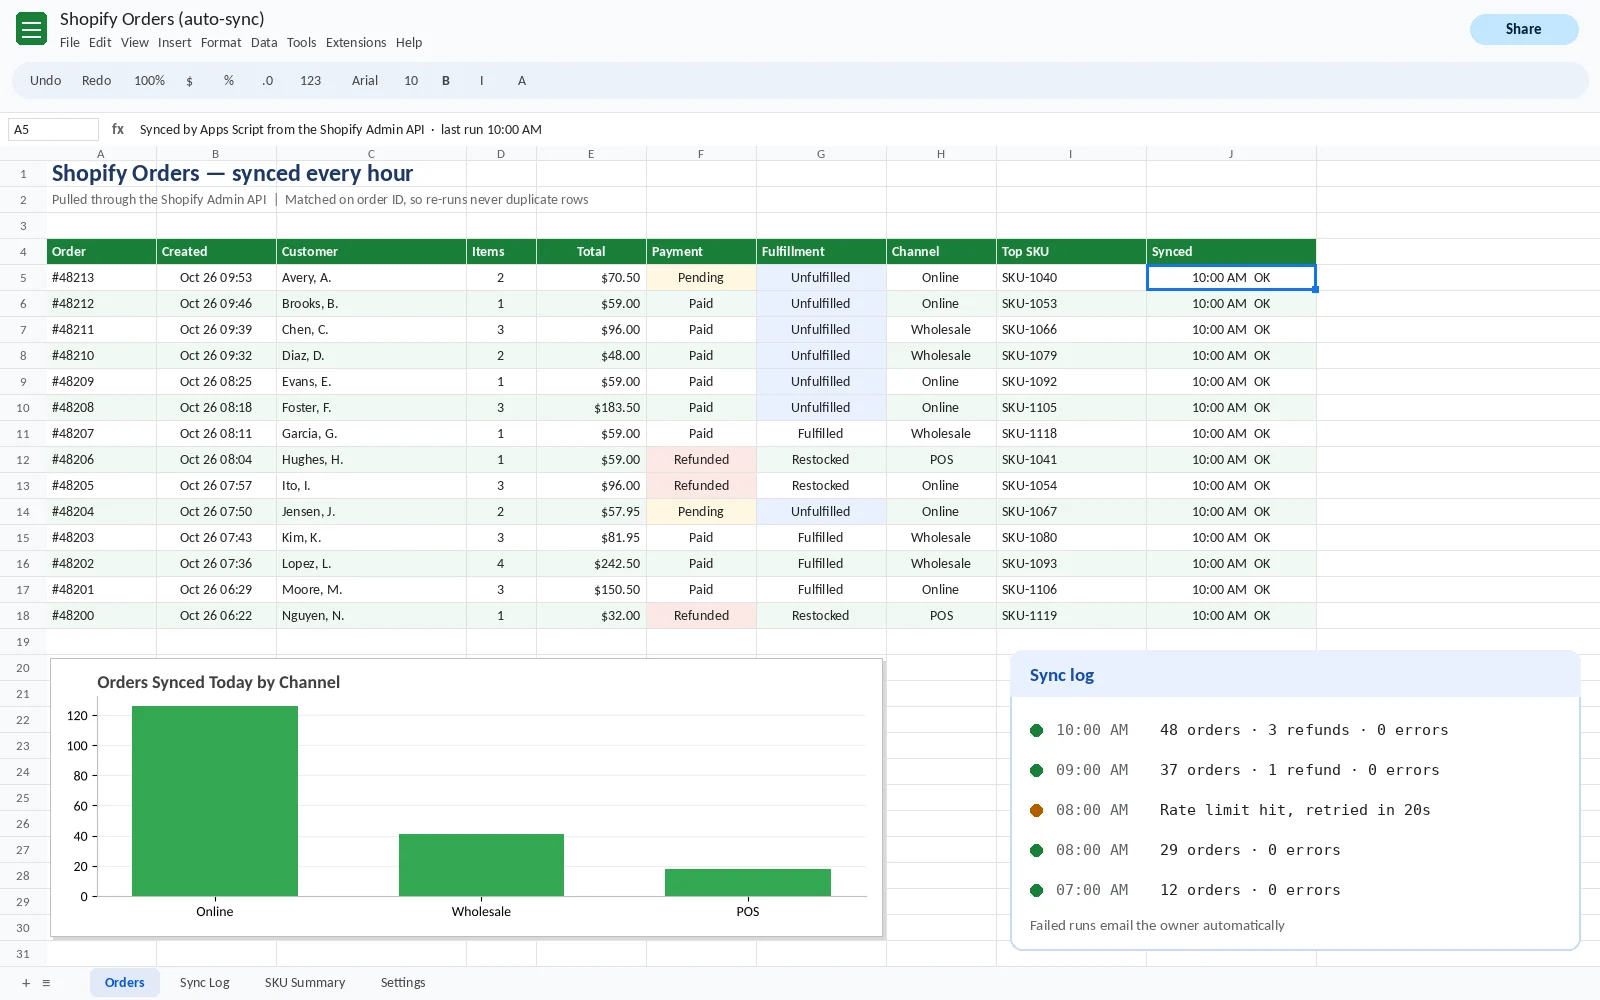Viewport: 1600px width, 1000px height.
Task: Select column F header
Action: (x=701, y=154)
